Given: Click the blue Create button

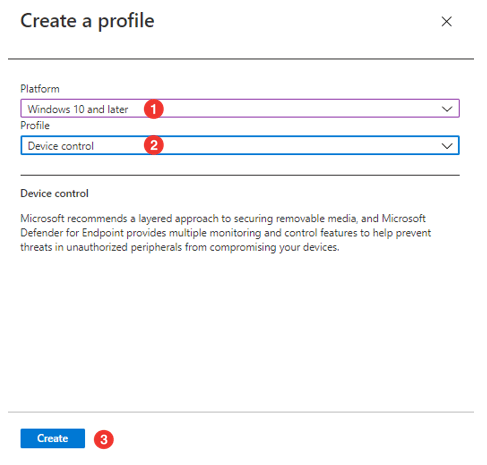Looking at the screenshot, I should click(x=53, y=438).
